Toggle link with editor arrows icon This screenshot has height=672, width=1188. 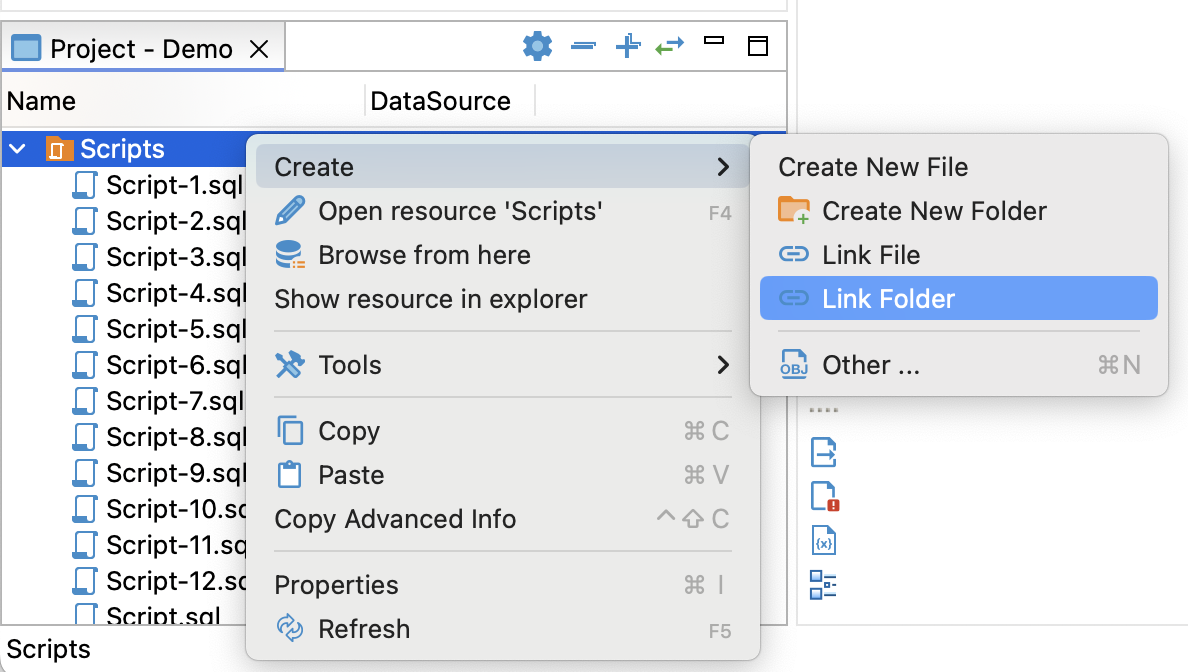(x=669, y=46)
